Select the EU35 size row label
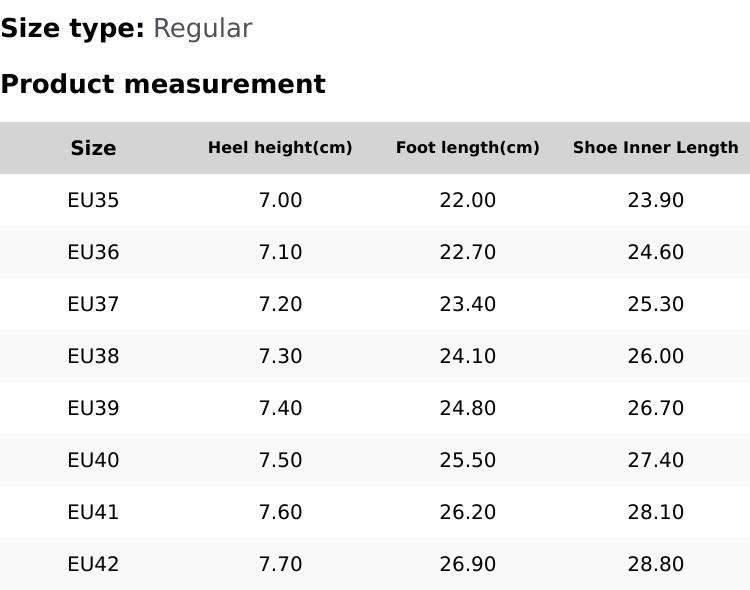This screenshot has width=750, height=590. pos(93,200)
